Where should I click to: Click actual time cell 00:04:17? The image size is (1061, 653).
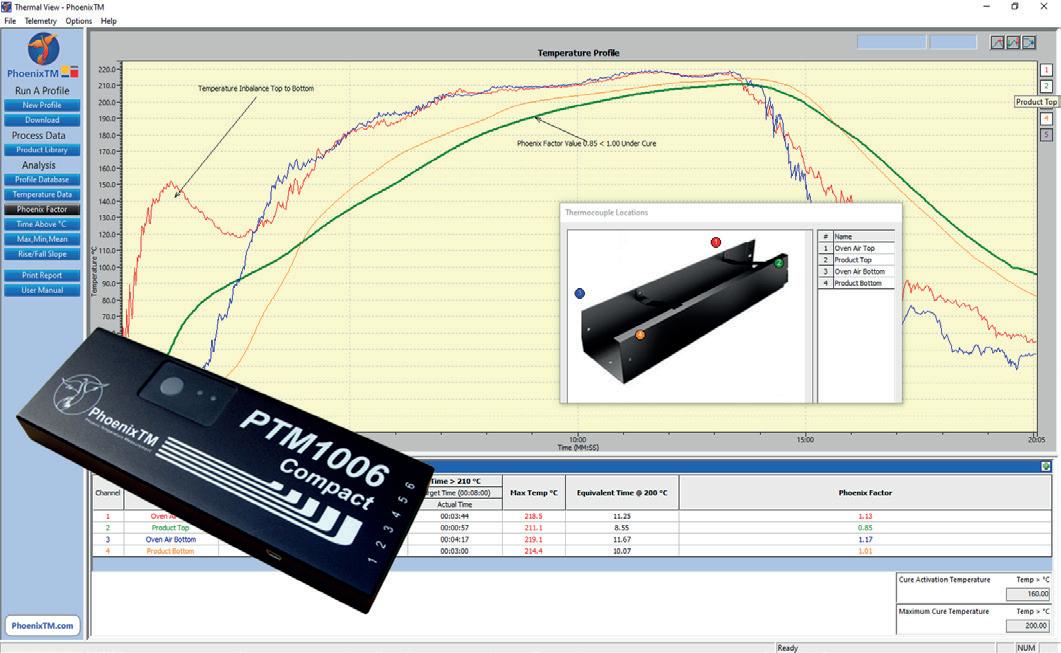[455, 540]
